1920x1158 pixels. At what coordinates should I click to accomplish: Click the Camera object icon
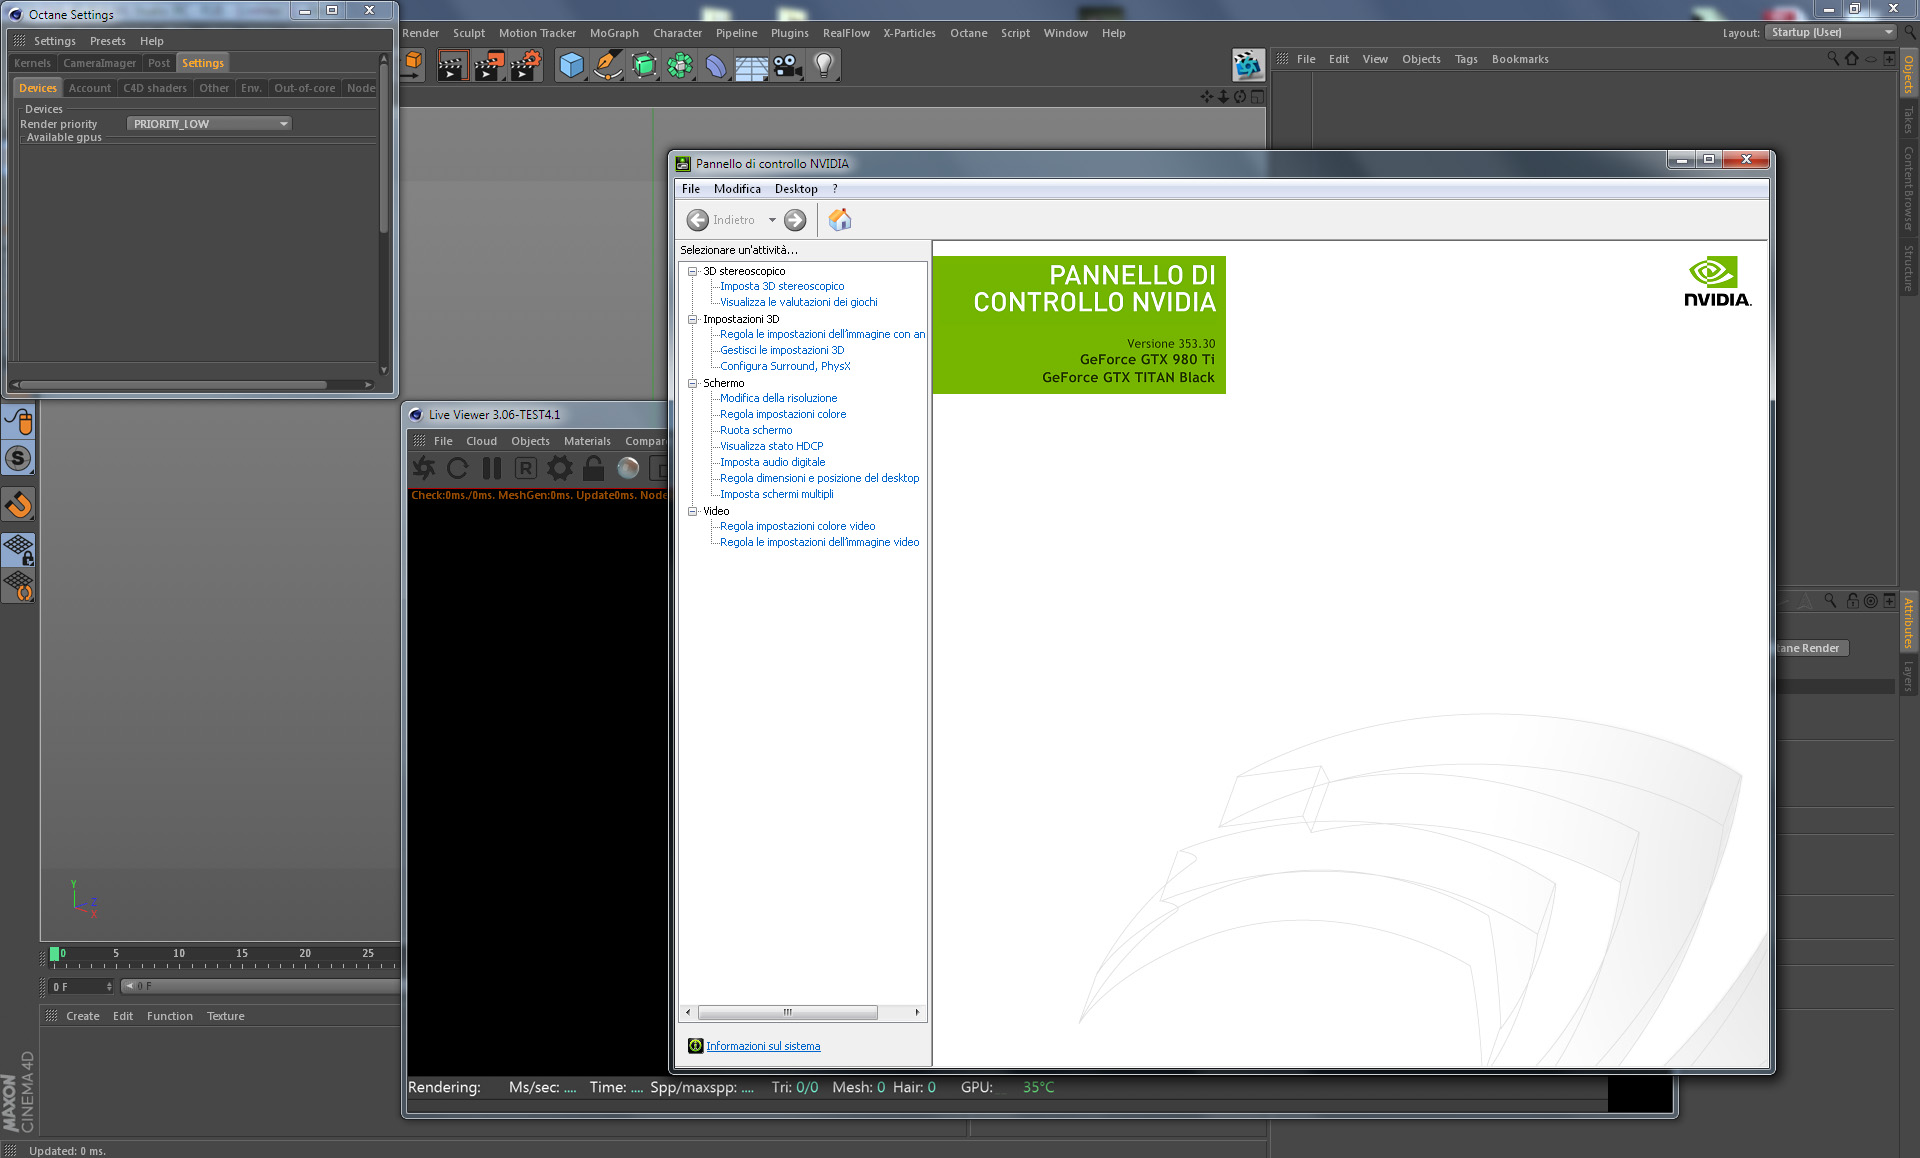788,66
